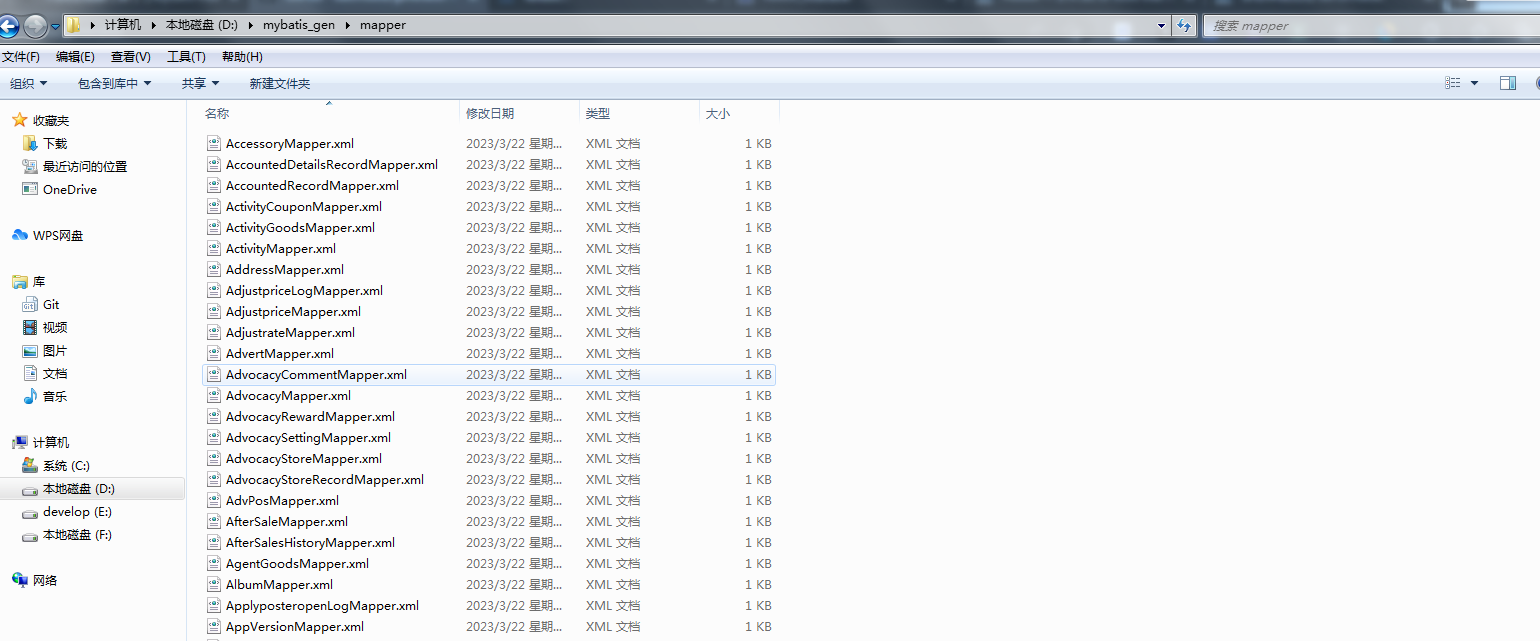Click the change view icon
Image resolution: width=1540 pixels, height=641 pixels.
click(x=1453, y=84)
